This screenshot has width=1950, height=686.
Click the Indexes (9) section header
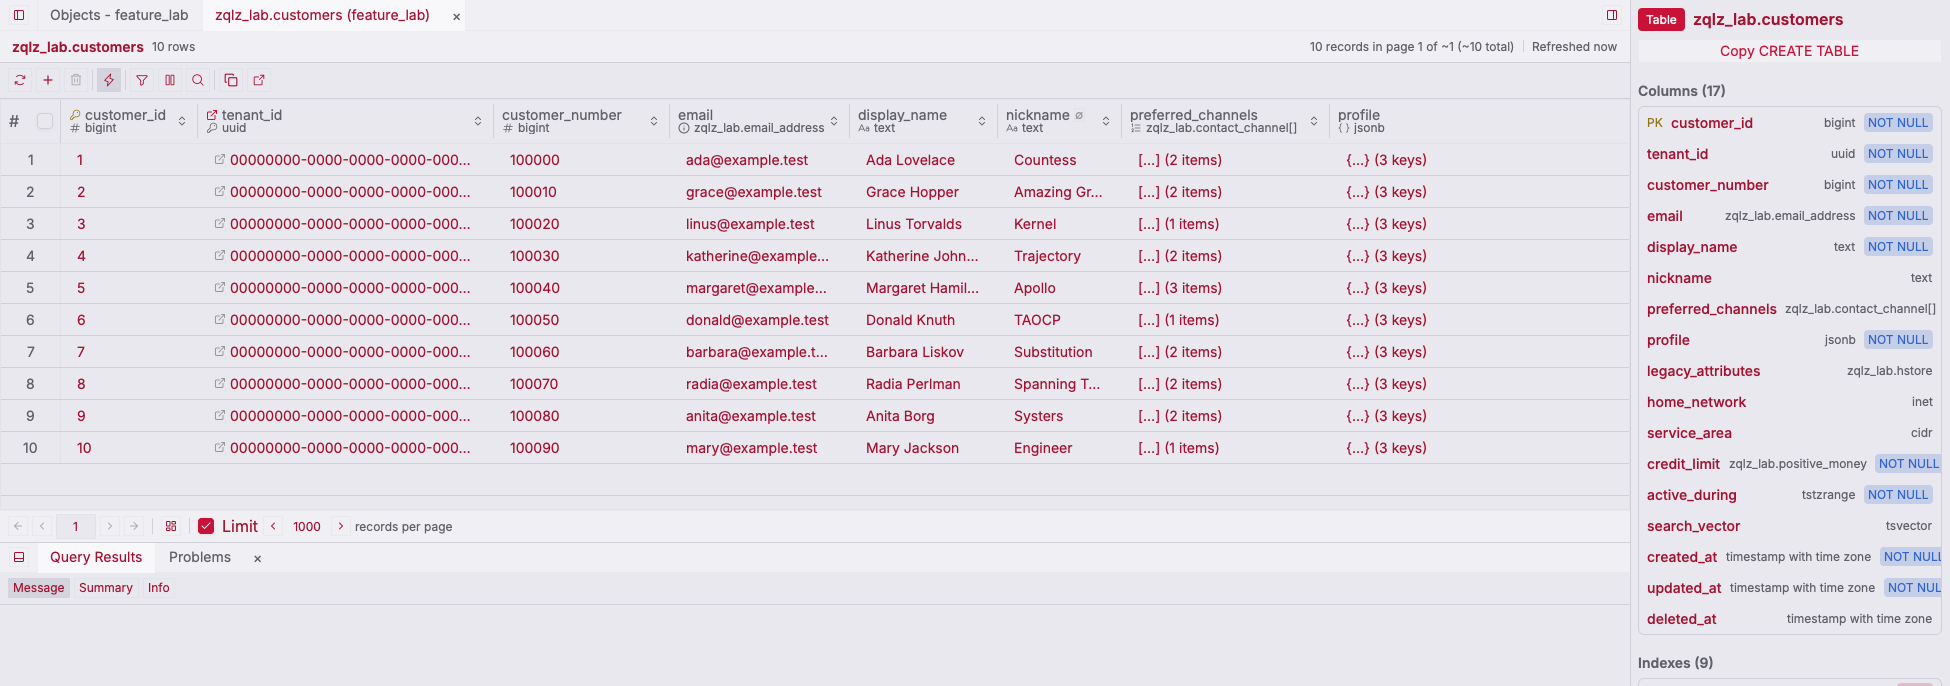(1676, 663)
